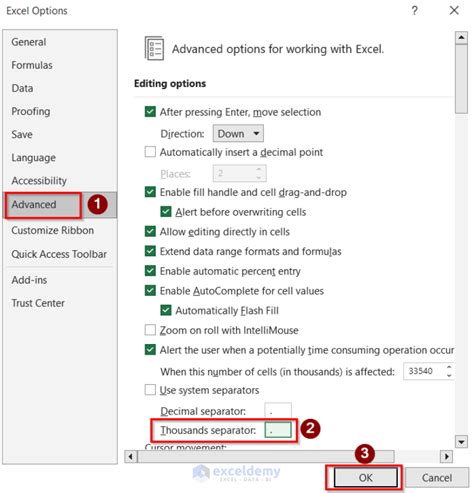Click the vertical scrollbar up arrow
Screen dimensions: 474x493
[461, 38]
